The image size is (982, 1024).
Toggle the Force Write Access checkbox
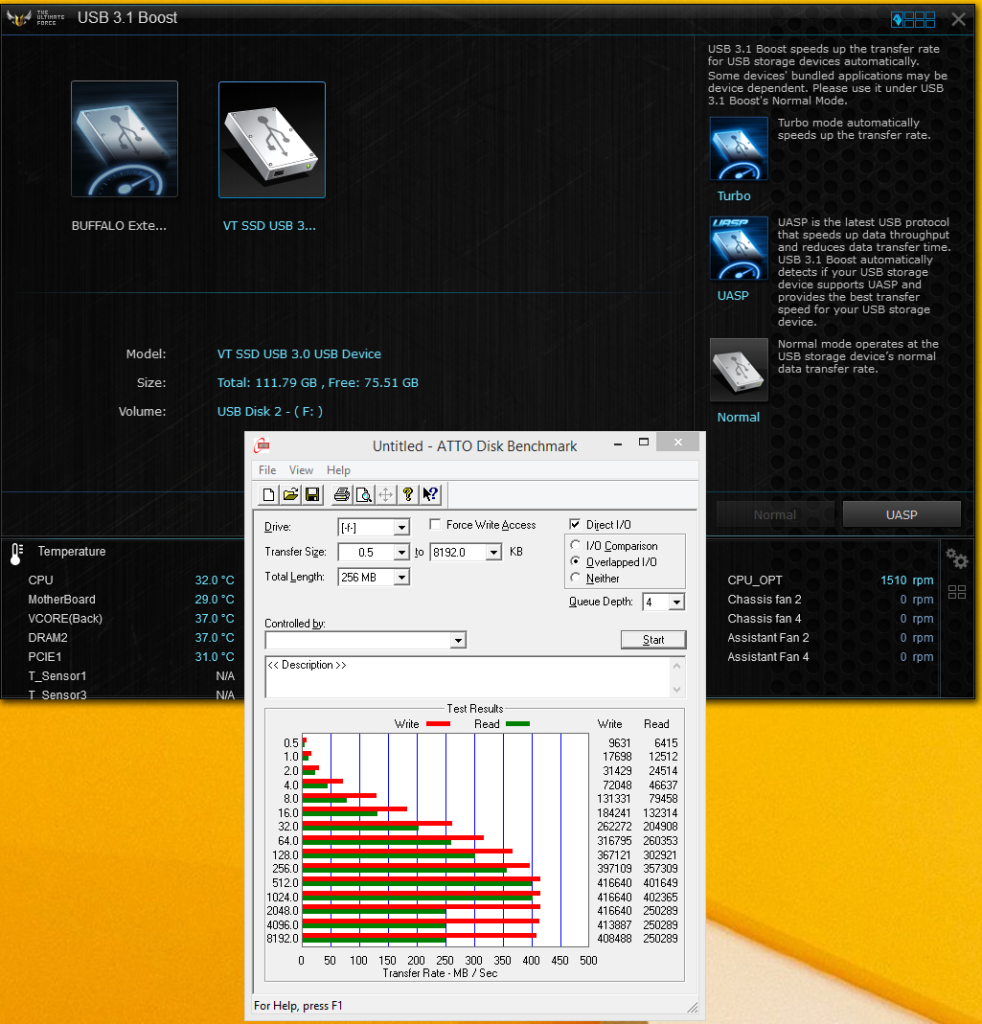pos(435,524)
